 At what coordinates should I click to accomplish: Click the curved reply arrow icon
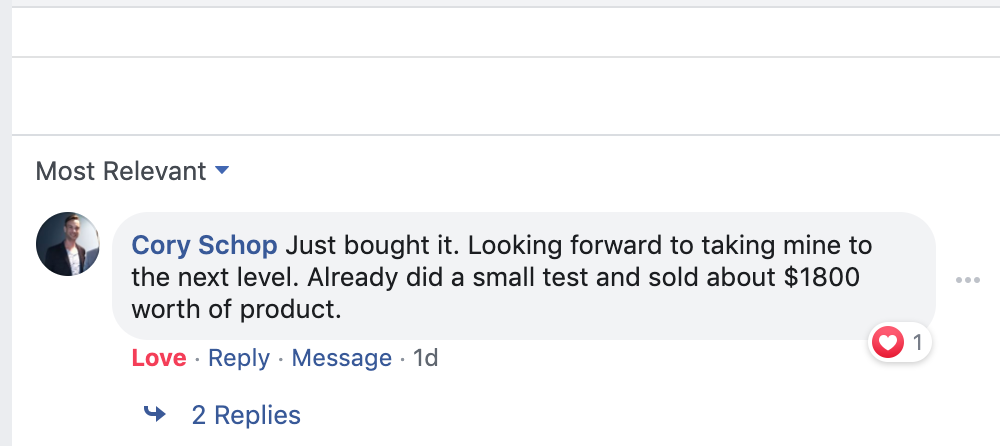click(x=155, y=414)
